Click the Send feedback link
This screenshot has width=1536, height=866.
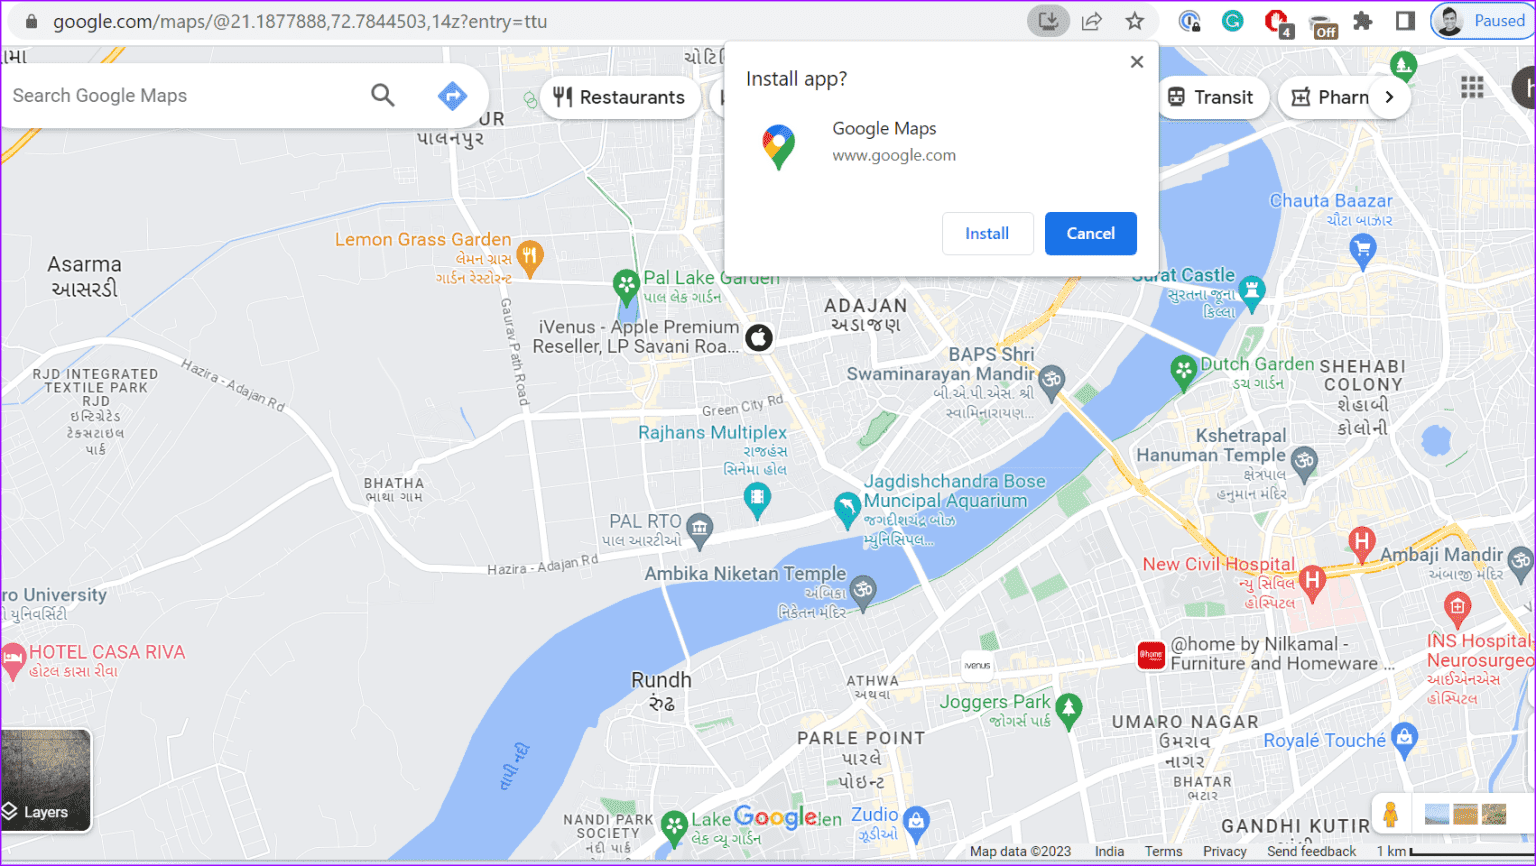(x=1311, y=851)
